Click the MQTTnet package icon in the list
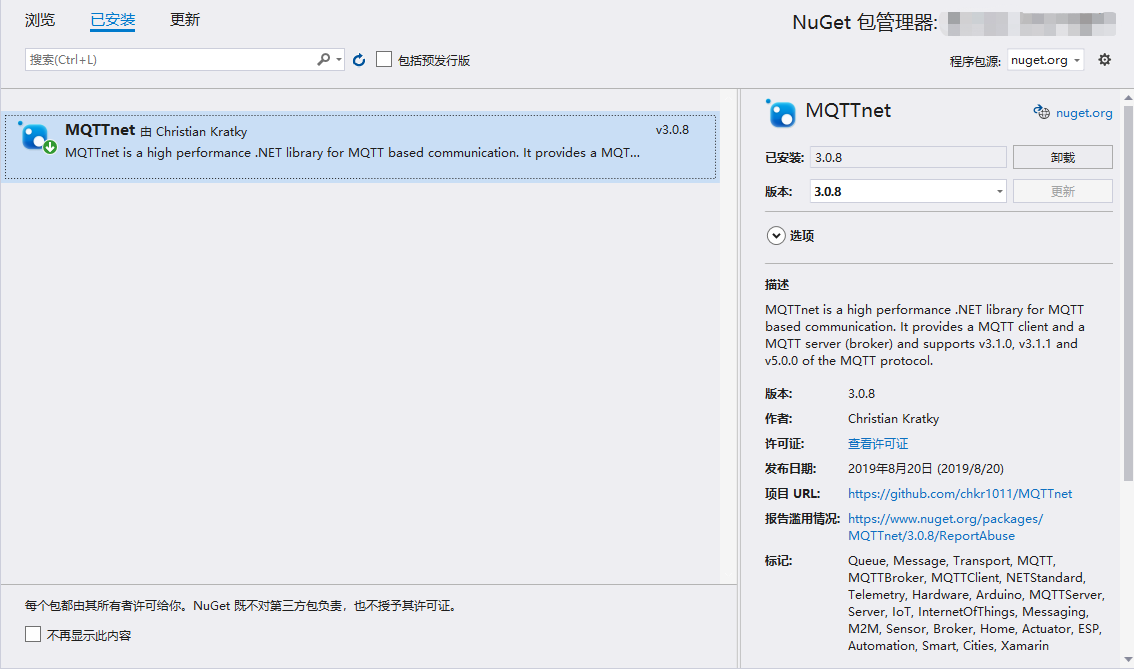Viewport: 1134px width, 669px height. coord(36,137)
